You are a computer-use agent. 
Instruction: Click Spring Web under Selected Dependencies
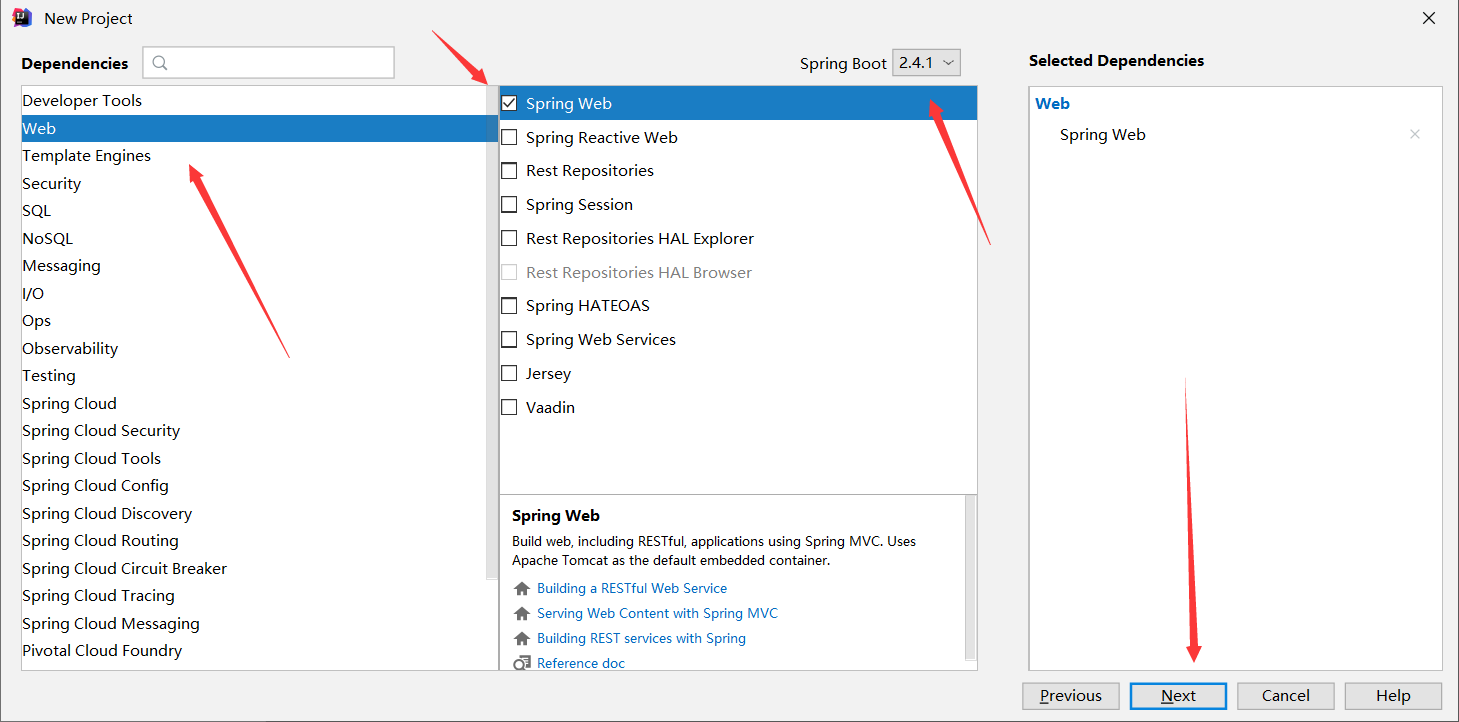pyautogui.click(x=1103, y=134)
